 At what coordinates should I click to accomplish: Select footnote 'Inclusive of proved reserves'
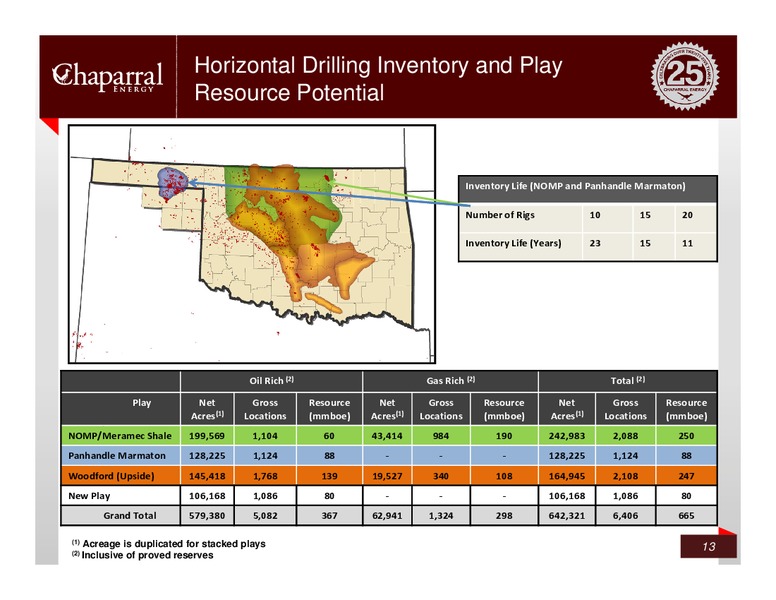click(x=147, y=555)
